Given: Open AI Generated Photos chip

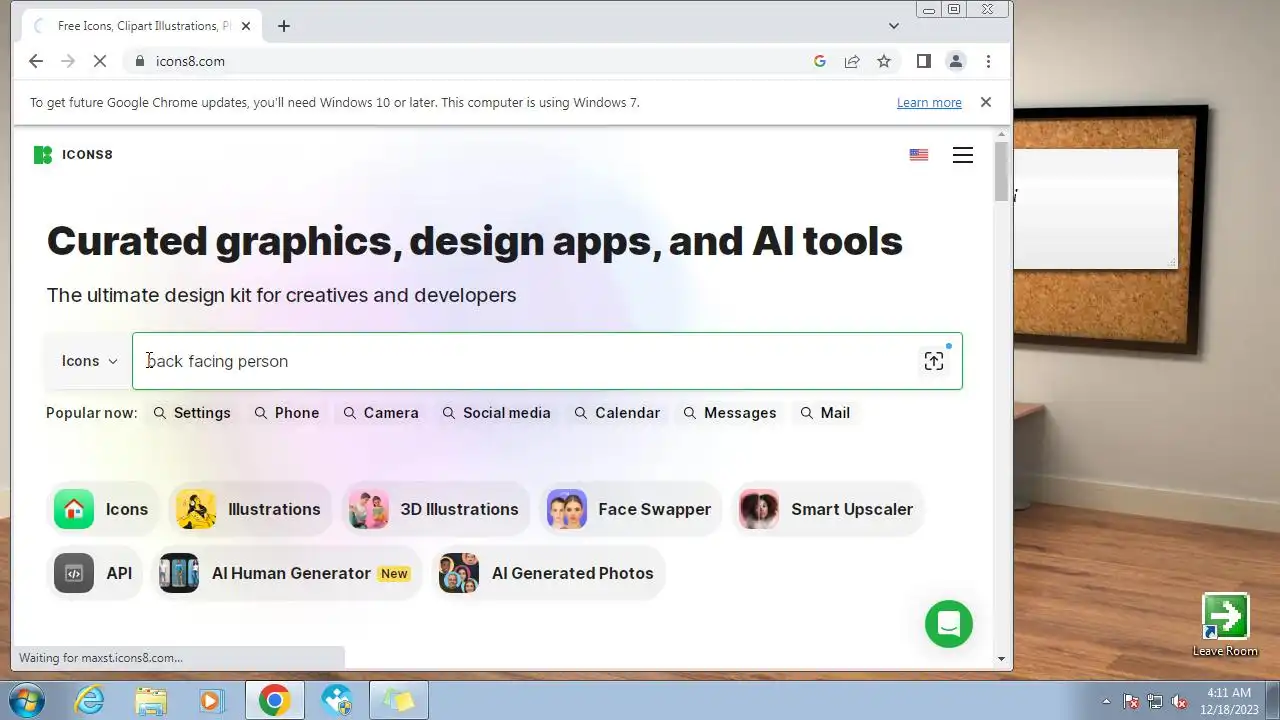Looking at the screenshot, I should (x=547, y=573).
